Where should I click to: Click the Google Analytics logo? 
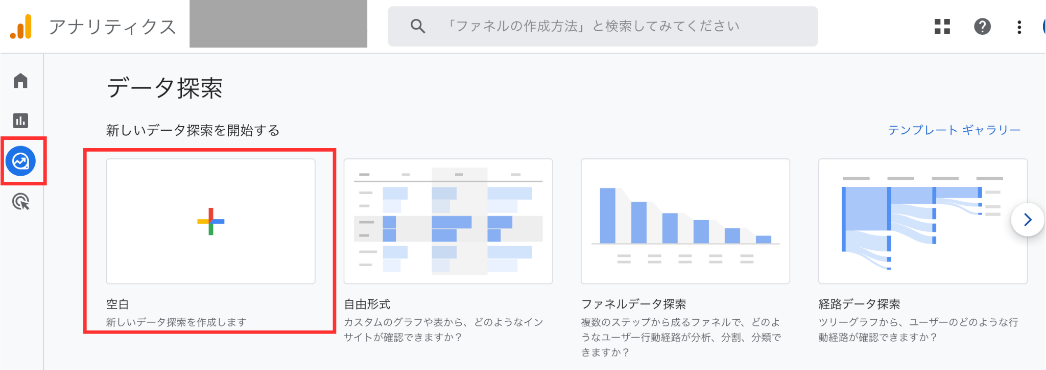21,27
